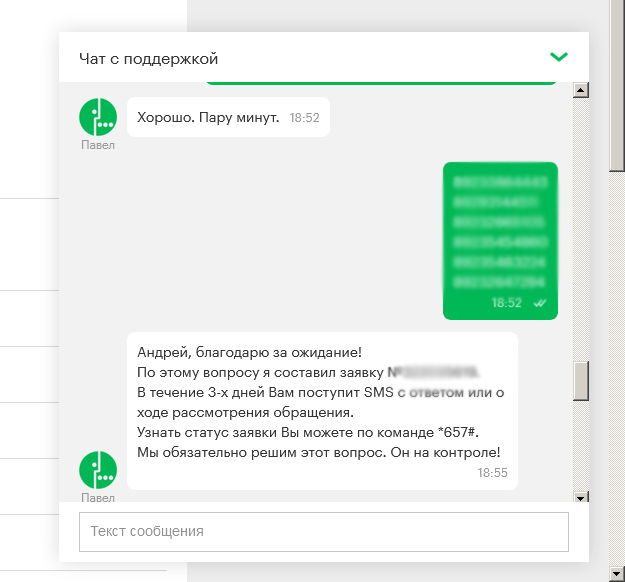
Task: Click the chat scrollbar down arrow
Action: coord(581,497)
